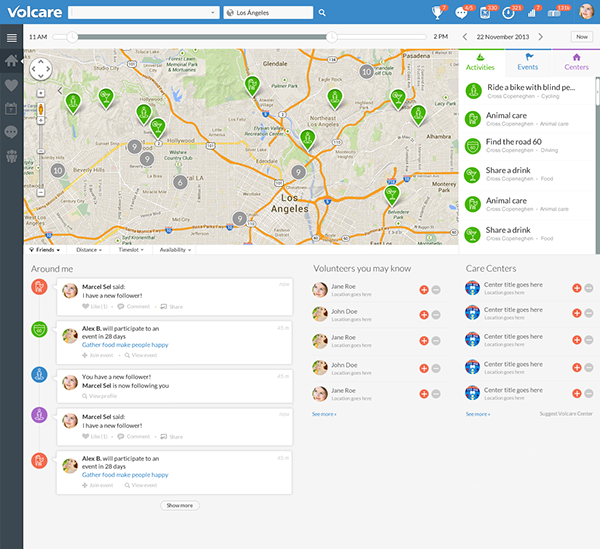Image resolution: width=600 pixels, height=549 pixels.
Task: Click See more under Care Centers
Action: pyautogui.click(x=478, y=414)
